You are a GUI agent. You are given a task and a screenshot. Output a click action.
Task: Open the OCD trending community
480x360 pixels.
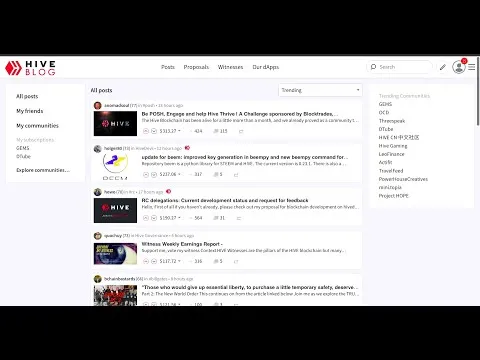coord(384,112)
